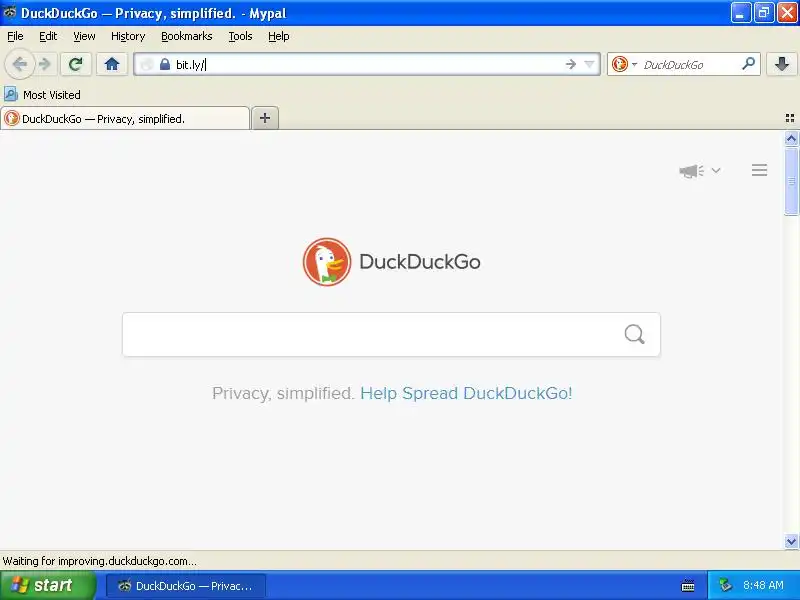Reload the current page
This screenshot has height=600, width=800.
tap(76, 64)
